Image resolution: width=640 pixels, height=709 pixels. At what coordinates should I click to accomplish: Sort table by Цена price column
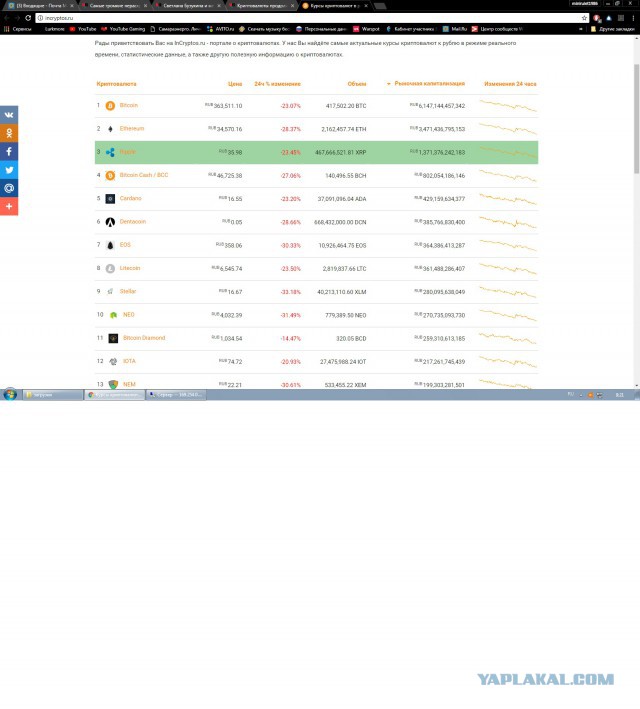click(235, 84)
